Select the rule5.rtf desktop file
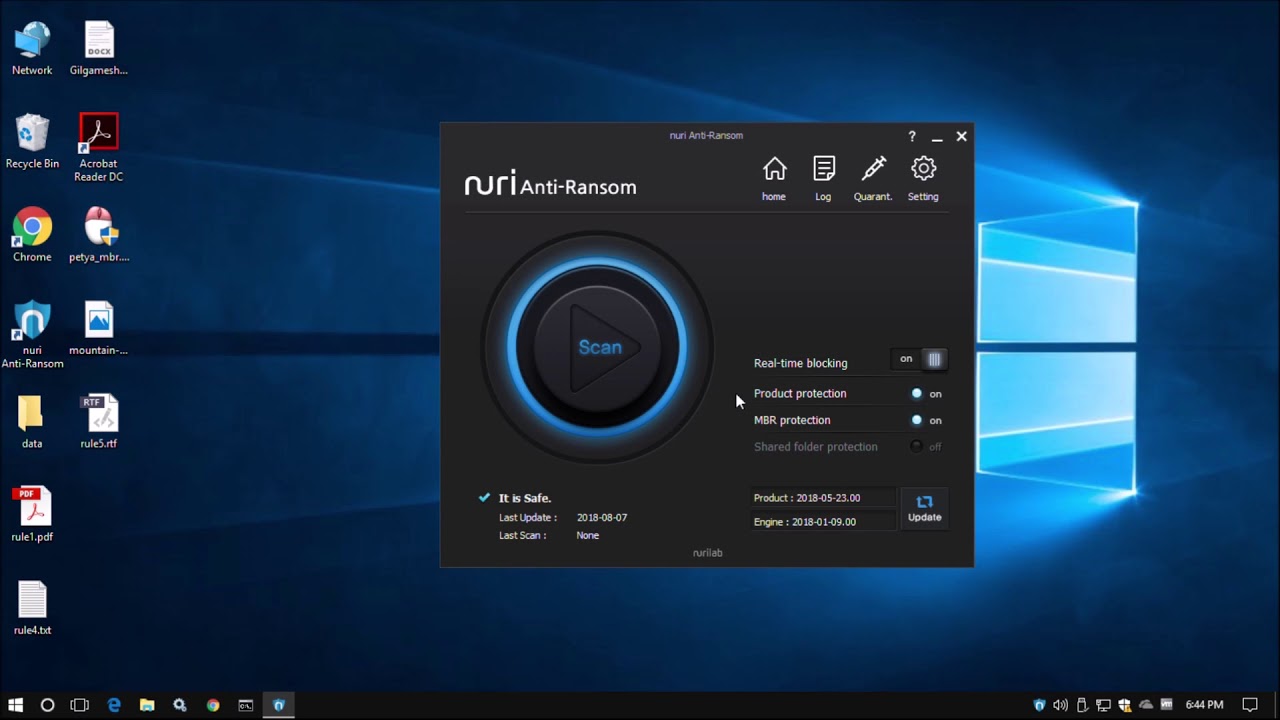Viewport: 1280px width, 720px height. (x=99, y=422)
